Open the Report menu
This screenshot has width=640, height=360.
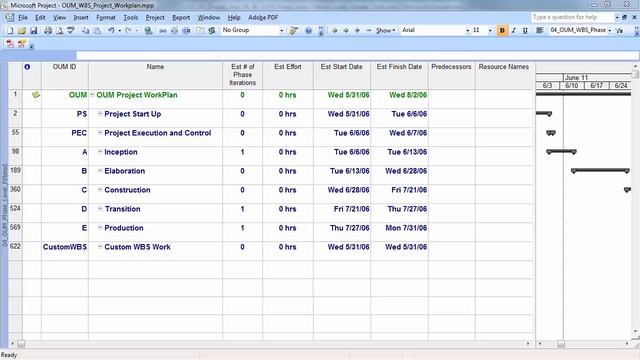pos(181,18)
